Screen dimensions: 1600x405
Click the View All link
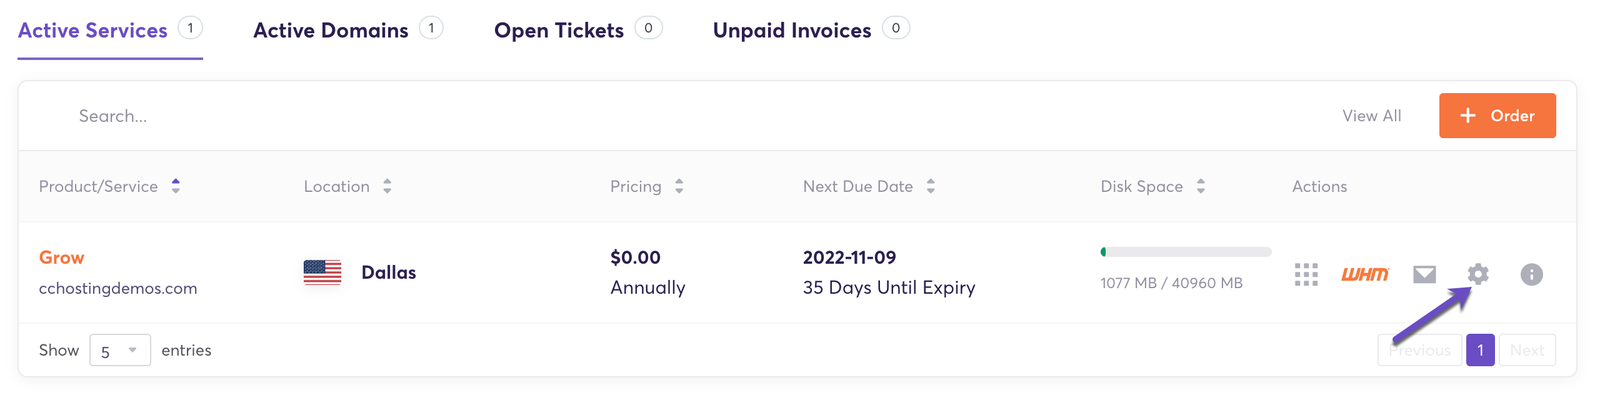(1371, 116)
